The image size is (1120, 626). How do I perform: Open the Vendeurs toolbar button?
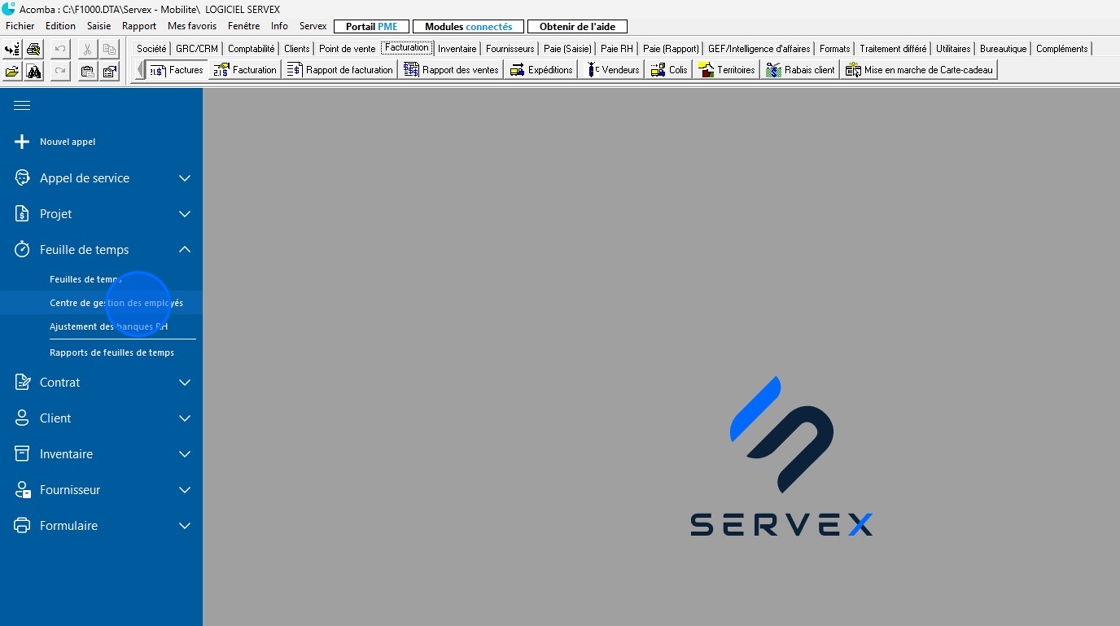[613, 70]
